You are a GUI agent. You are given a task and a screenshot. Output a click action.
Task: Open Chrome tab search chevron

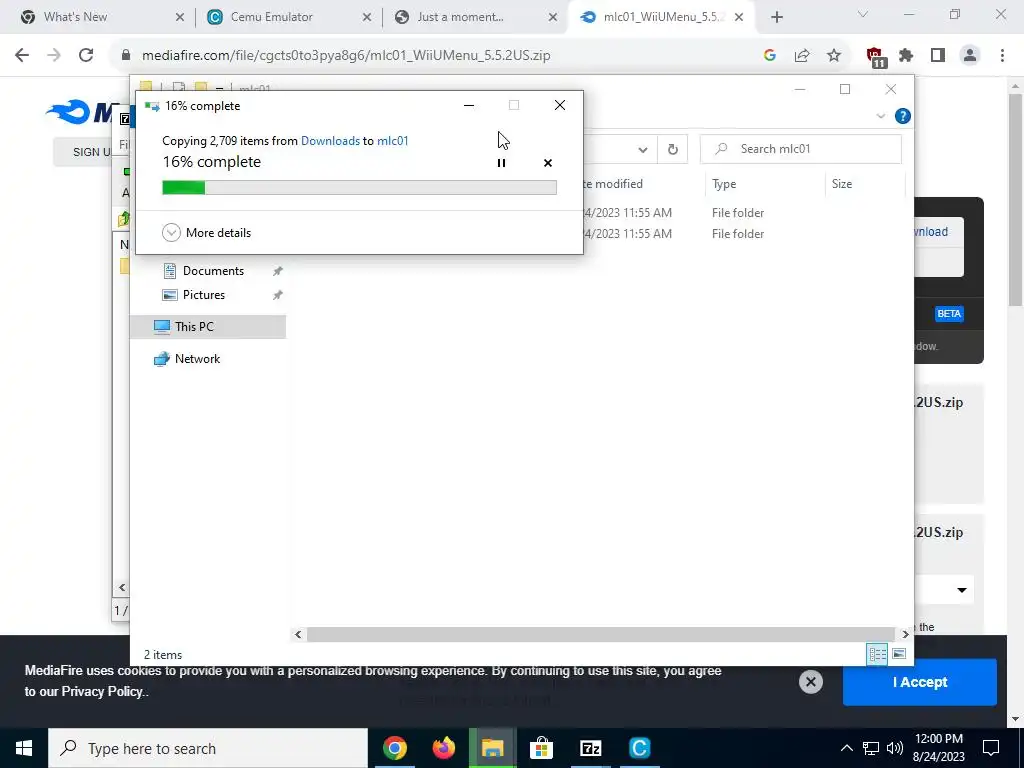coord(863,15)
